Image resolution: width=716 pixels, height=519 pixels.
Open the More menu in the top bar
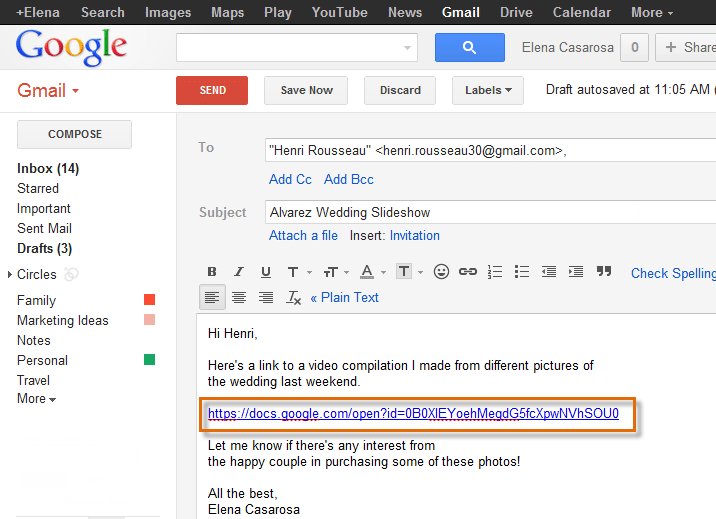[x=652, y=12]
